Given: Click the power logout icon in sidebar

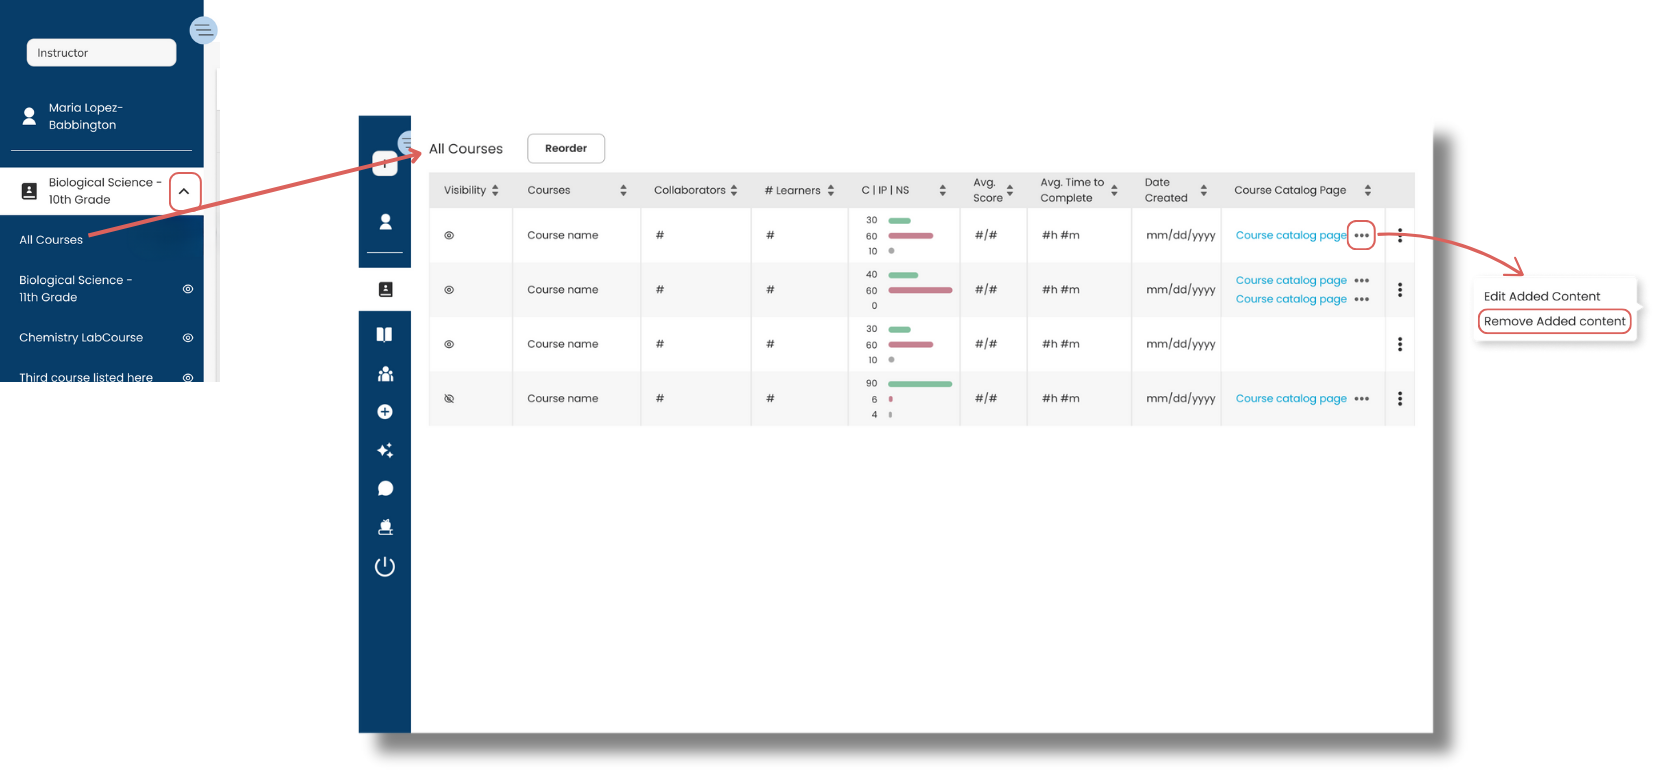Looking at the screenshot, I should tap(385, 567).
